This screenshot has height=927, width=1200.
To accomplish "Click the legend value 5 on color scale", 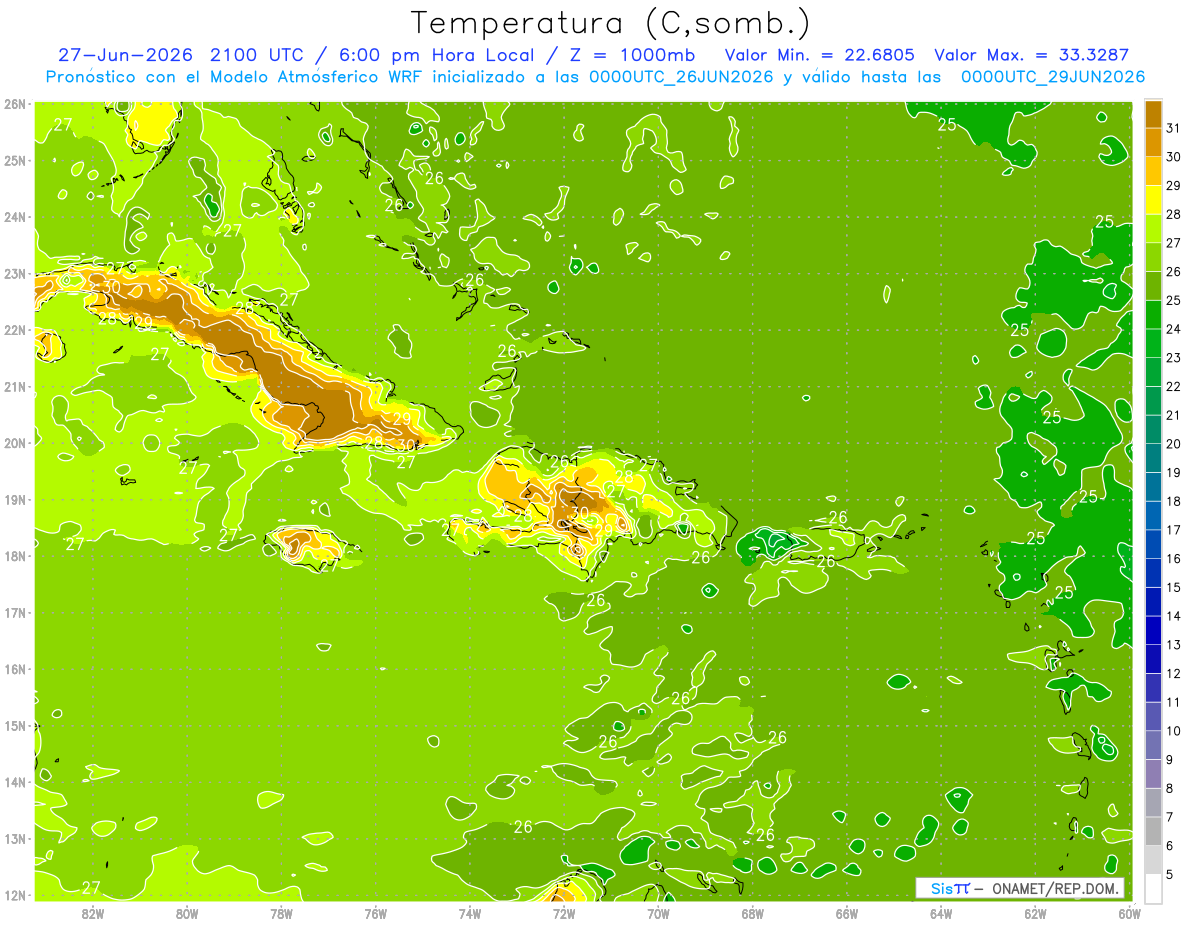I will [x=1170, y=875].
